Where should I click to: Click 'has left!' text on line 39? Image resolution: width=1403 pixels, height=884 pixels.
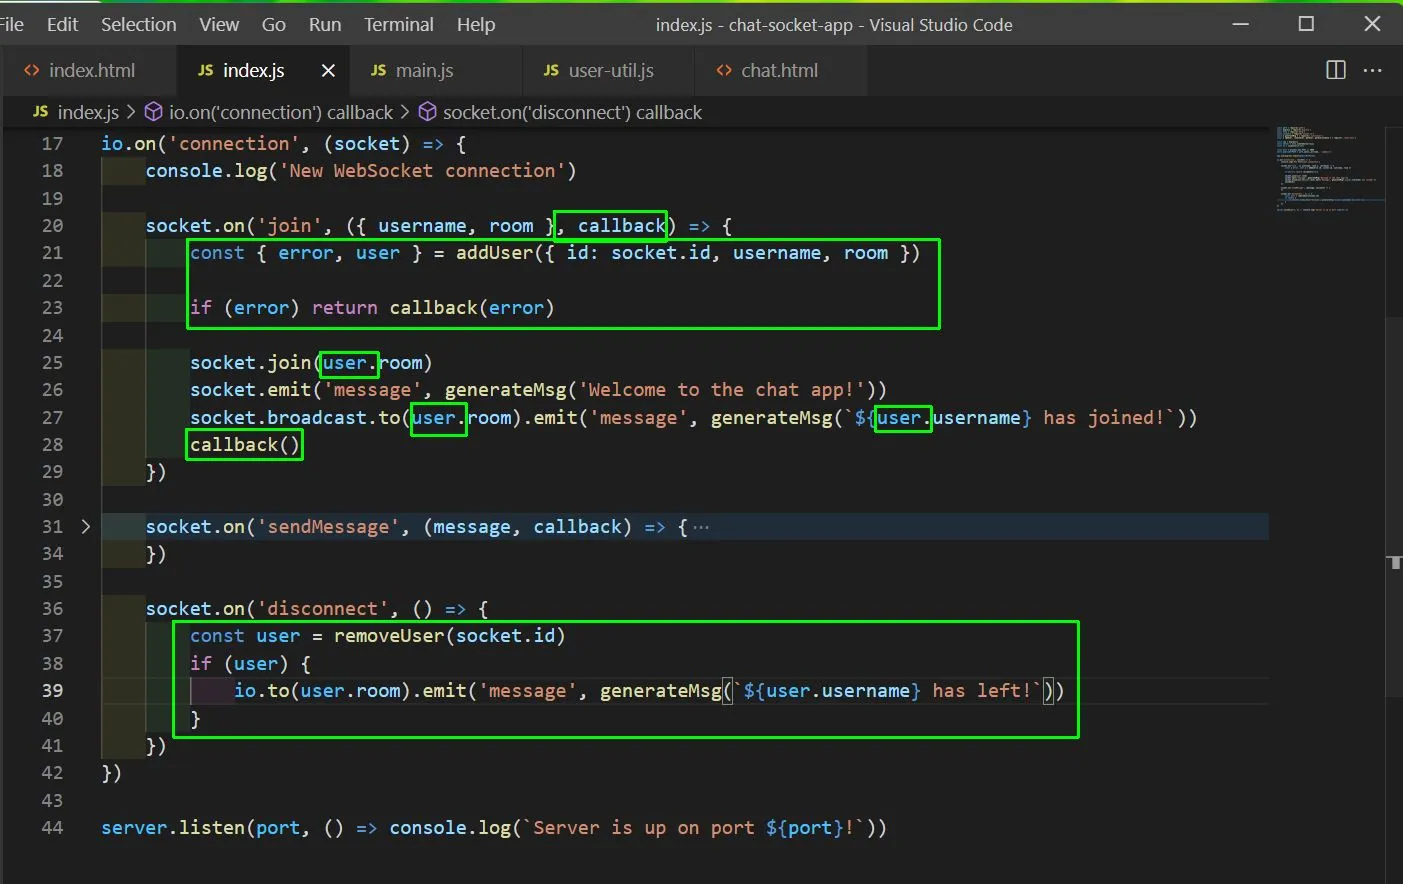tap(982, 690)
